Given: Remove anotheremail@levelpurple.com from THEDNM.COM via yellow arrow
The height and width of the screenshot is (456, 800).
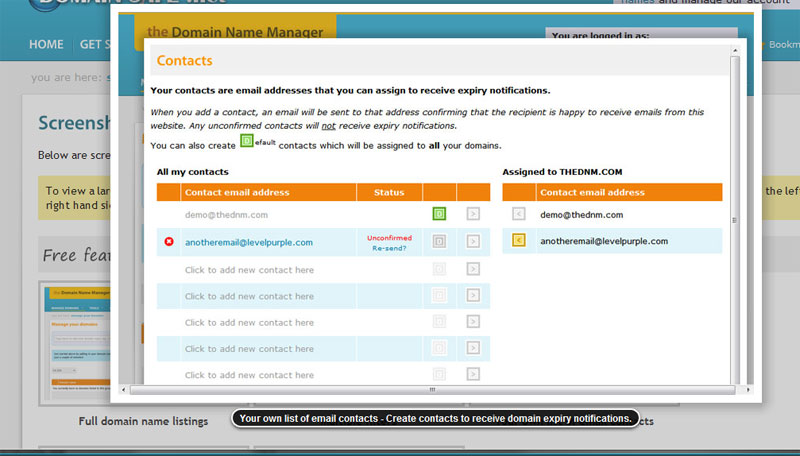Looking at the screenshot, I should [518, 241].
